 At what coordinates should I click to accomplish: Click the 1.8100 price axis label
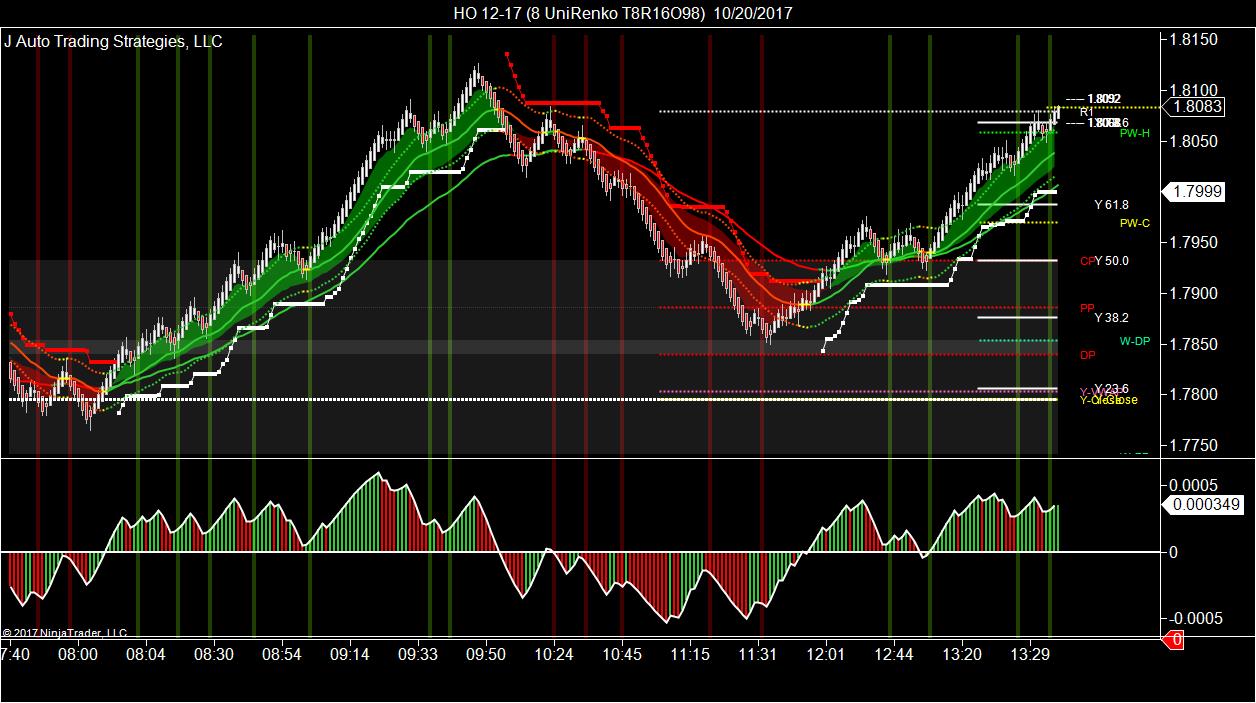coord(1195,90)
